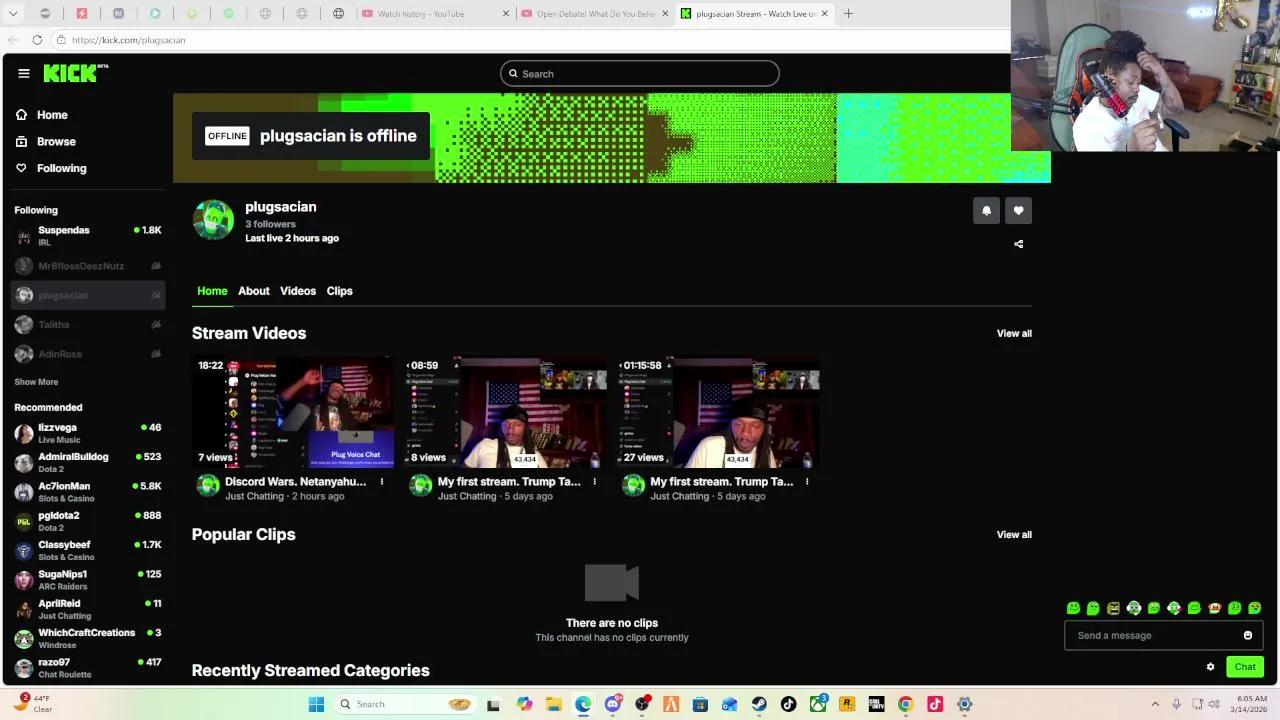Open chat settings gear
This screenshot has height=720, width=1280.
pyautogui.click(x=1210, y=667)
